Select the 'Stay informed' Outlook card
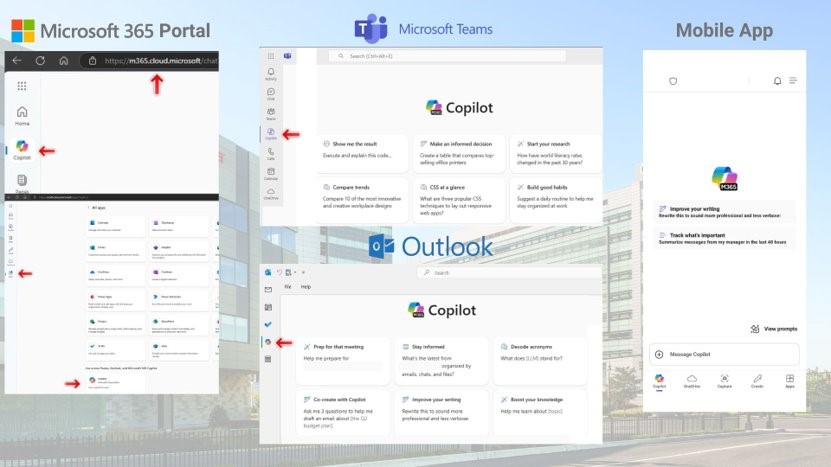Image resolution: width=831 pixels, height=467 pixels. [441, 360]
